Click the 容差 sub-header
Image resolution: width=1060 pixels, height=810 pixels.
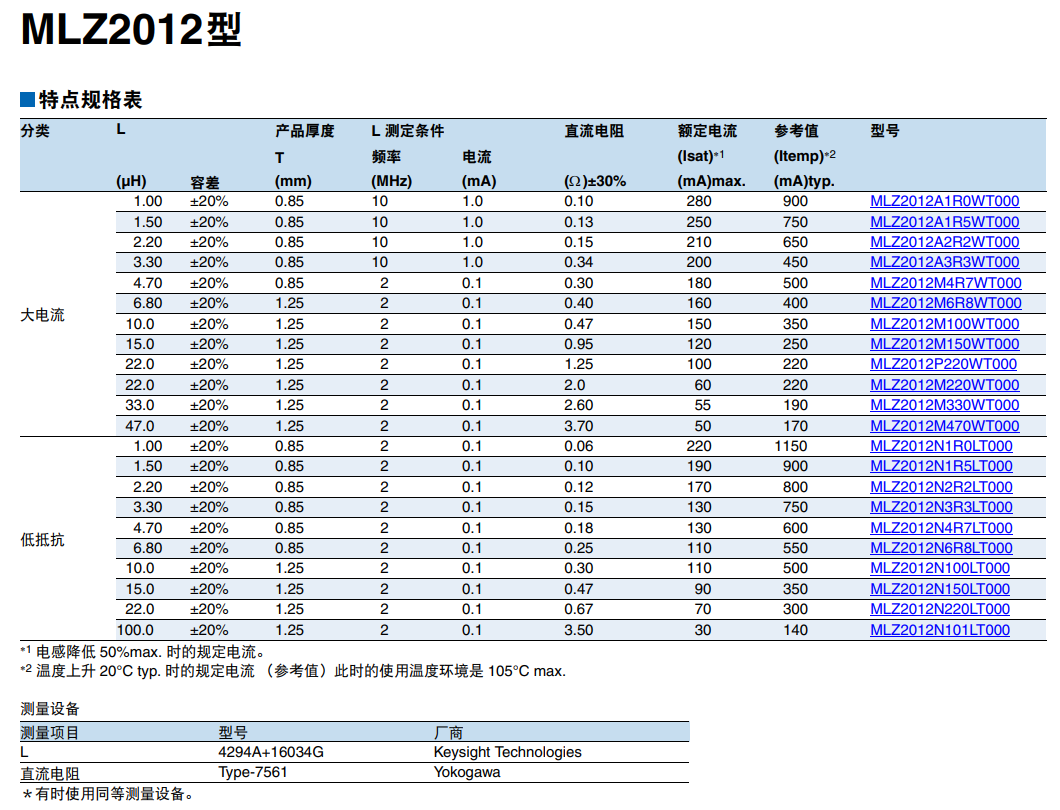[205, 183]
